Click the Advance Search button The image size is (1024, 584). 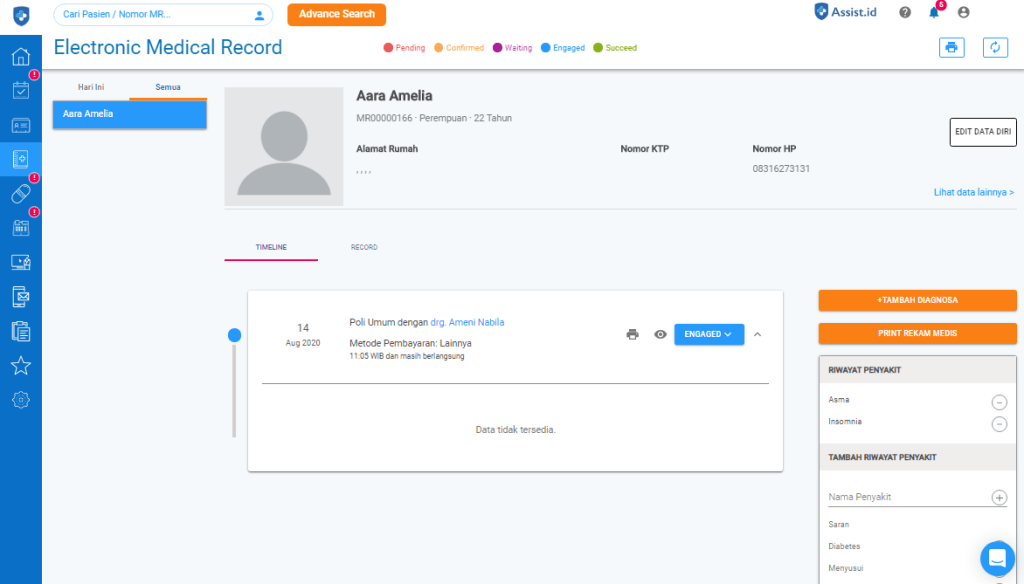coord(336,14)
